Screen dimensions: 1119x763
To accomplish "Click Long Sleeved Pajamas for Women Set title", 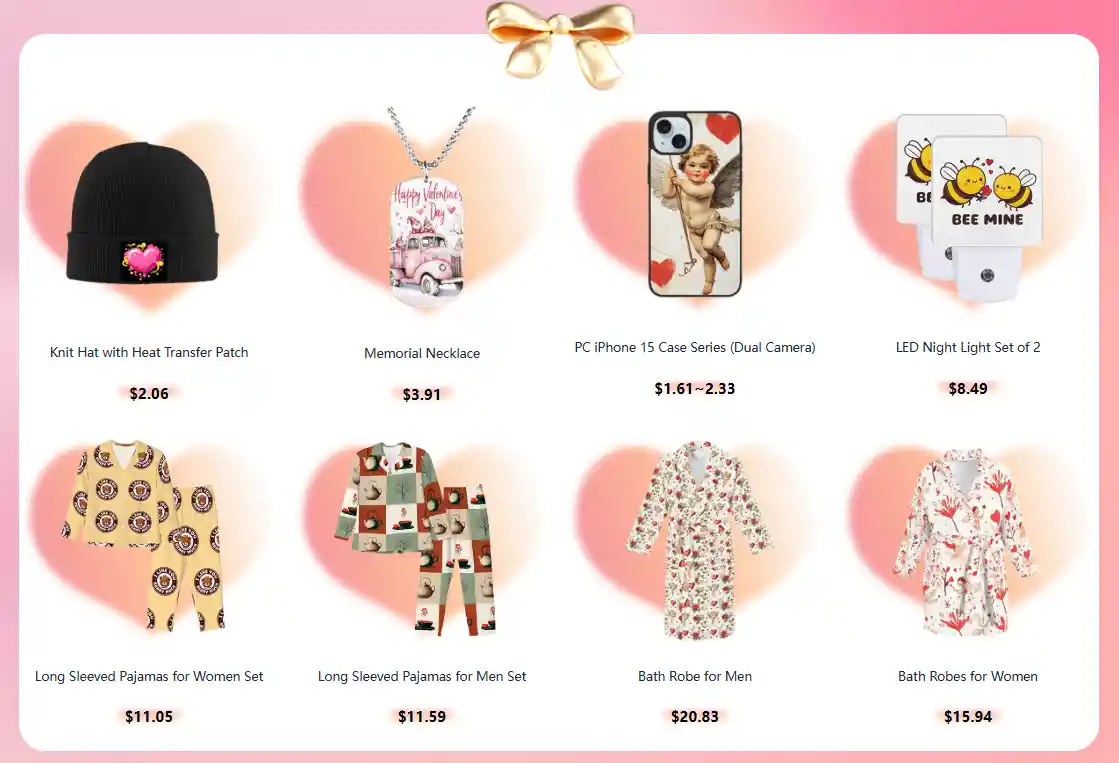I will click(x=149, y=676).
